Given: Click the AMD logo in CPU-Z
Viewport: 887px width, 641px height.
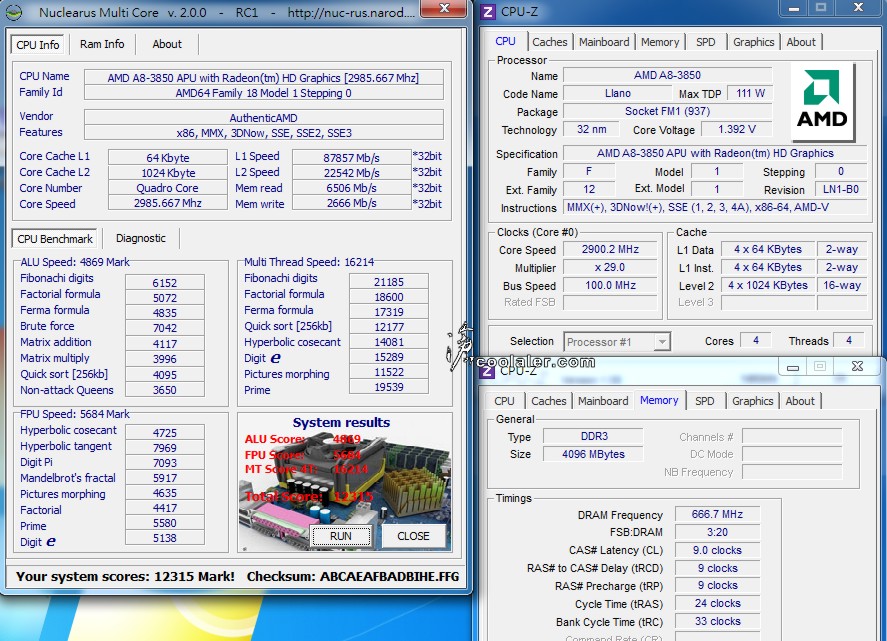Looking at the screenshot, I should pos(823,102).
